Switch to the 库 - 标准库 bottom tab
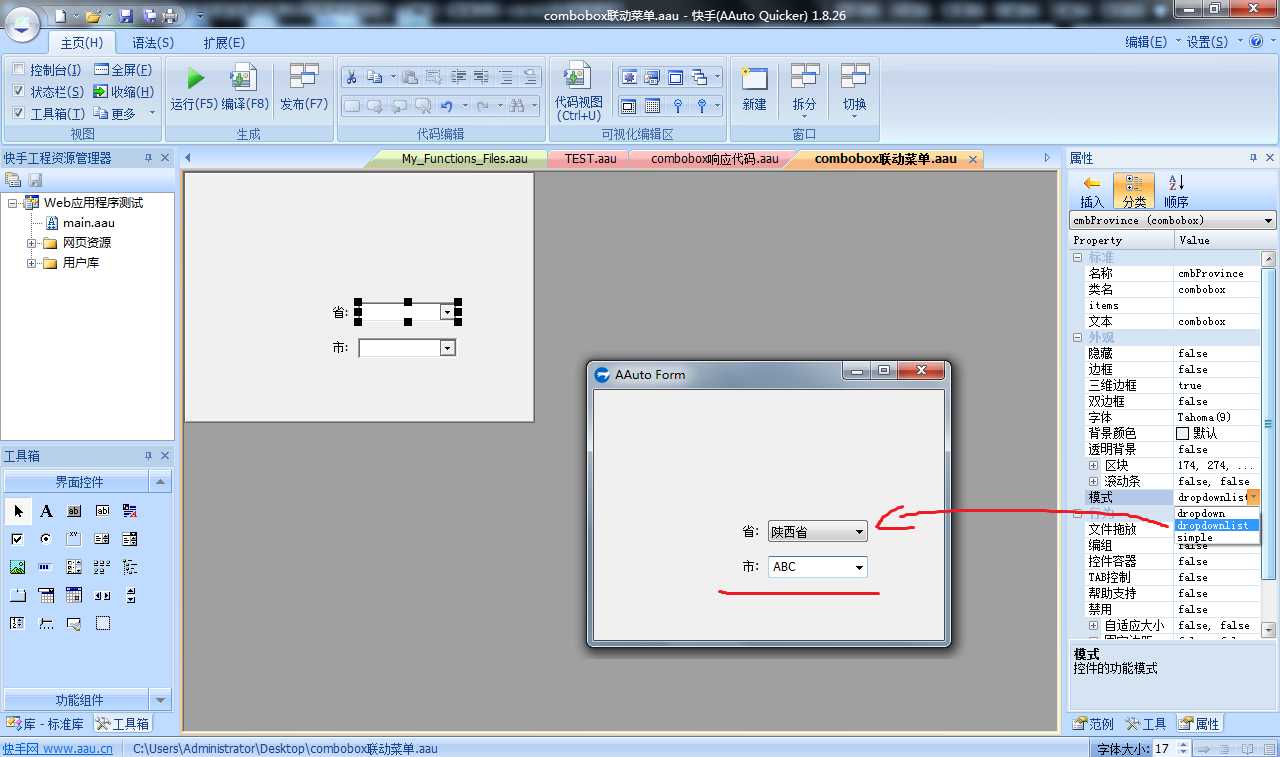 [46, 724]
